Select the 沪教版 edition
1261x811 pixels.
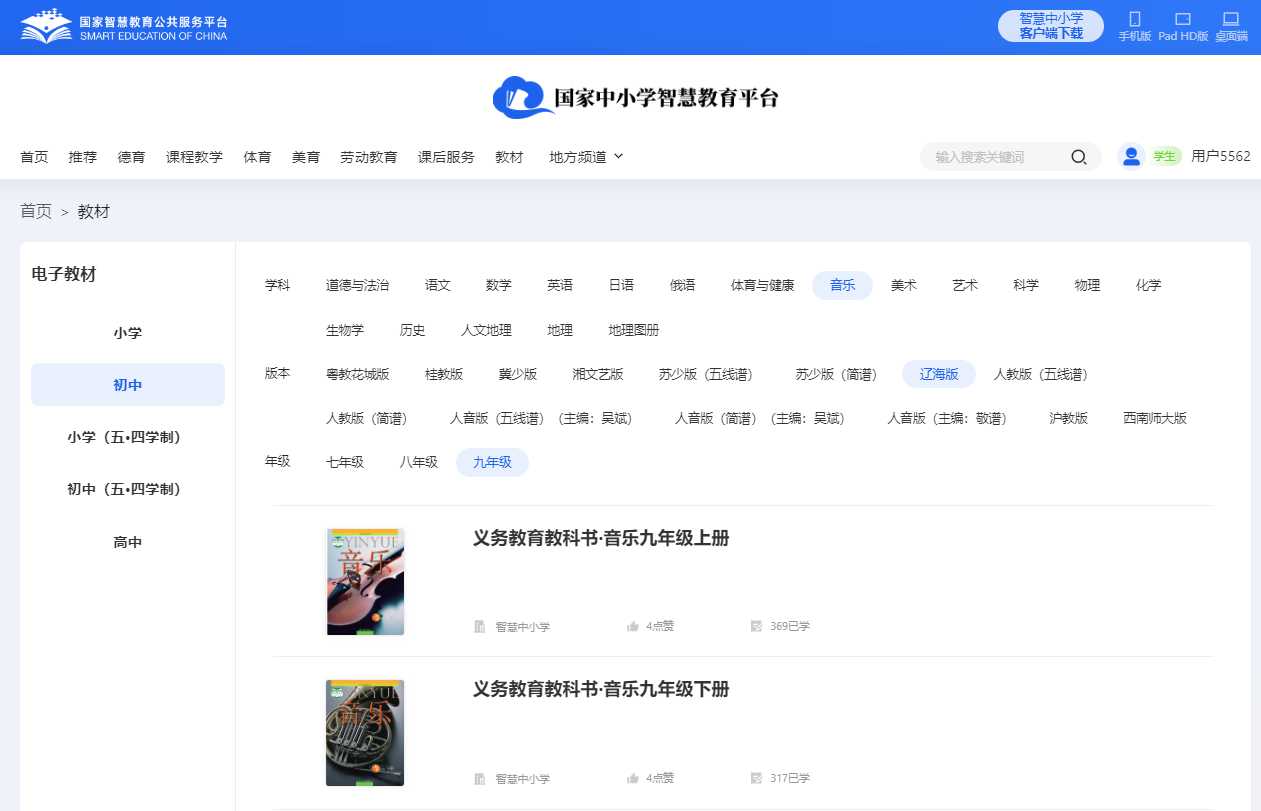coord(1069,418)
